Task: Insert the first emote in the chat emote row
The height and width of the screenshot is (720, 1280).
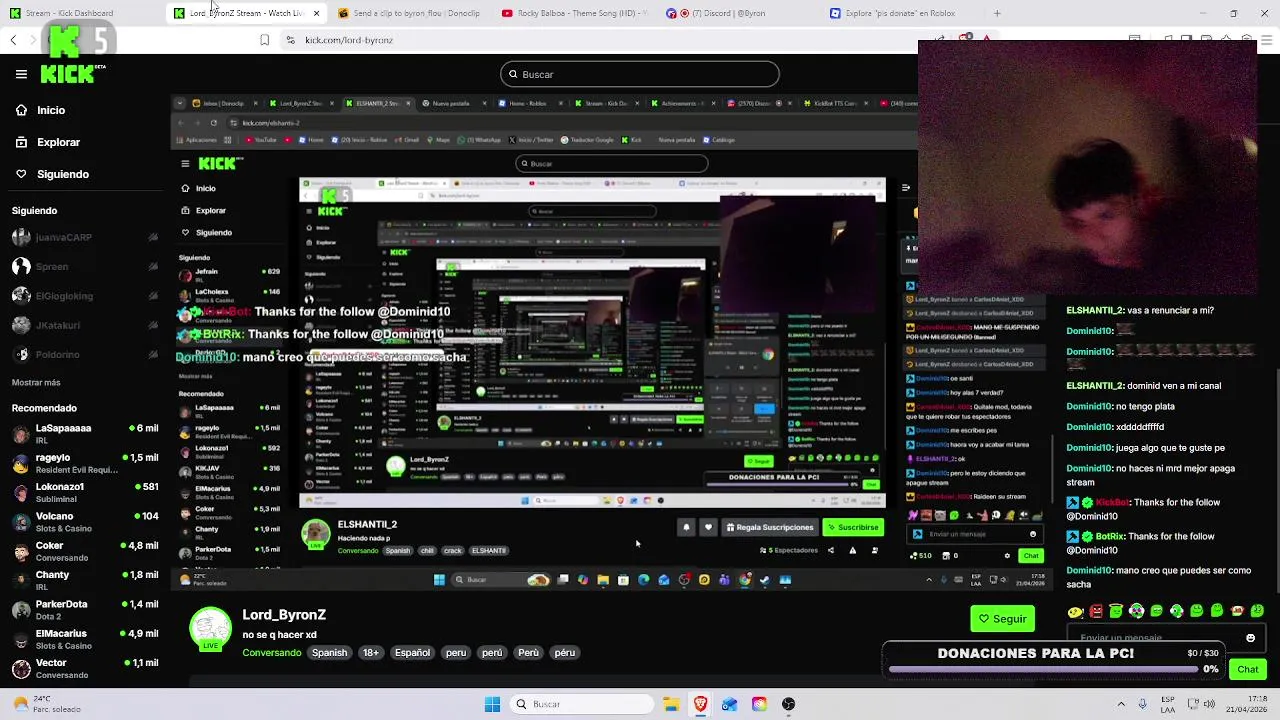Action: click(x=1075, y=611)
